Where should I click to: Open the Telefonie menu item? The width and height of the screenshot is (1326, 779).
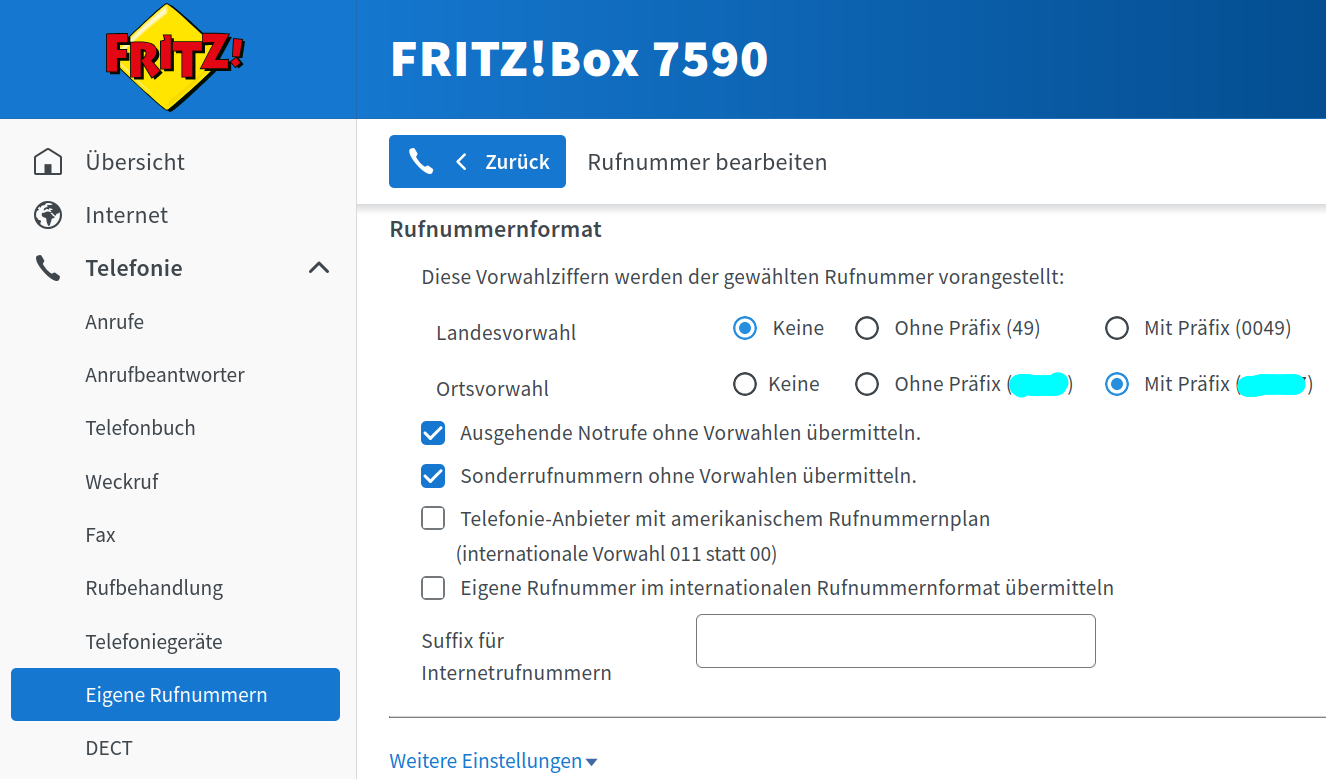click(134, 268)
